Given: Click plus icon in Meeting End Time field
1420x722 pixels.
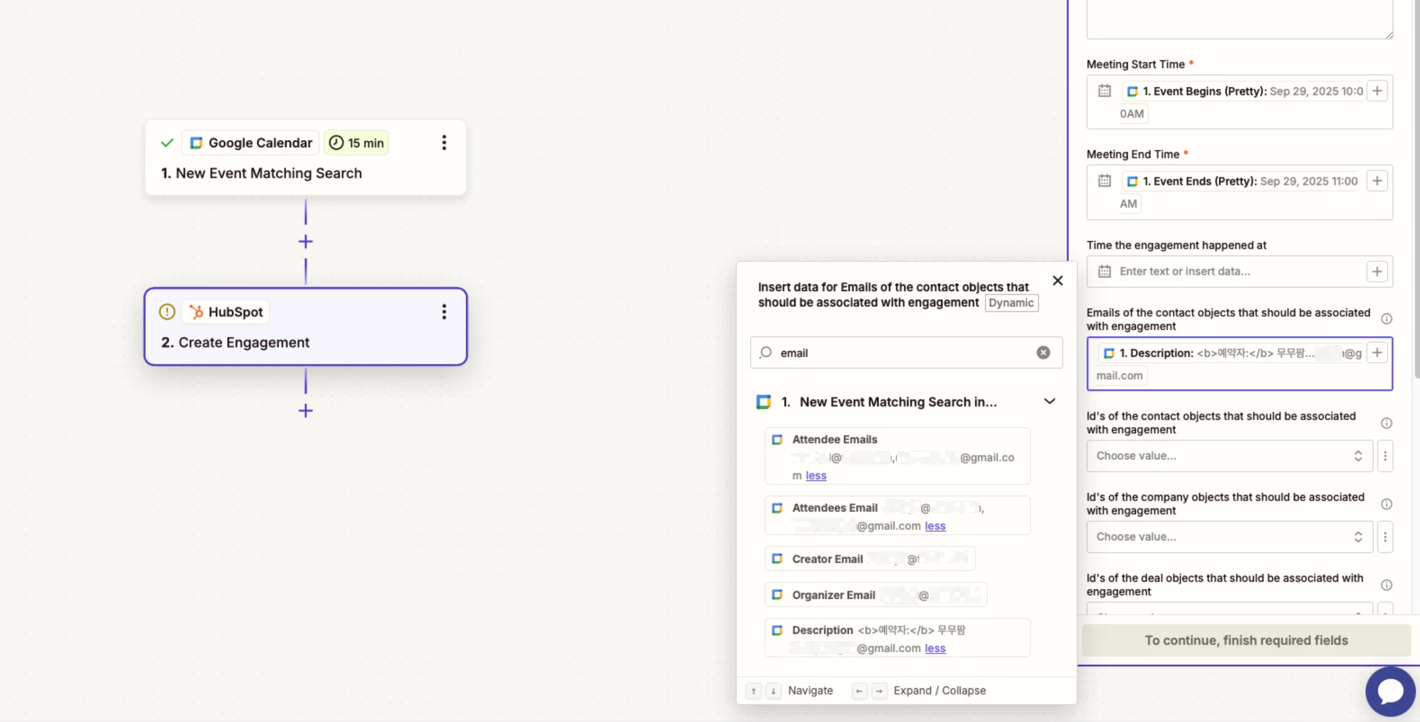Looking at the screenshot, I should 1377,181.
